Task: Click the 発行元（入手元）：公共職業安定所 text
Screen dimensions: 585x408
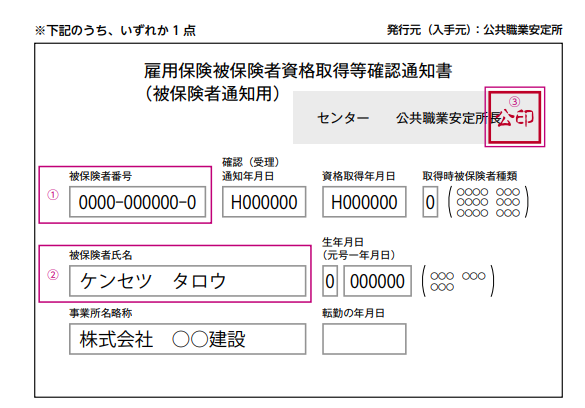Action: pyautogui.click(x=475, y=30)
